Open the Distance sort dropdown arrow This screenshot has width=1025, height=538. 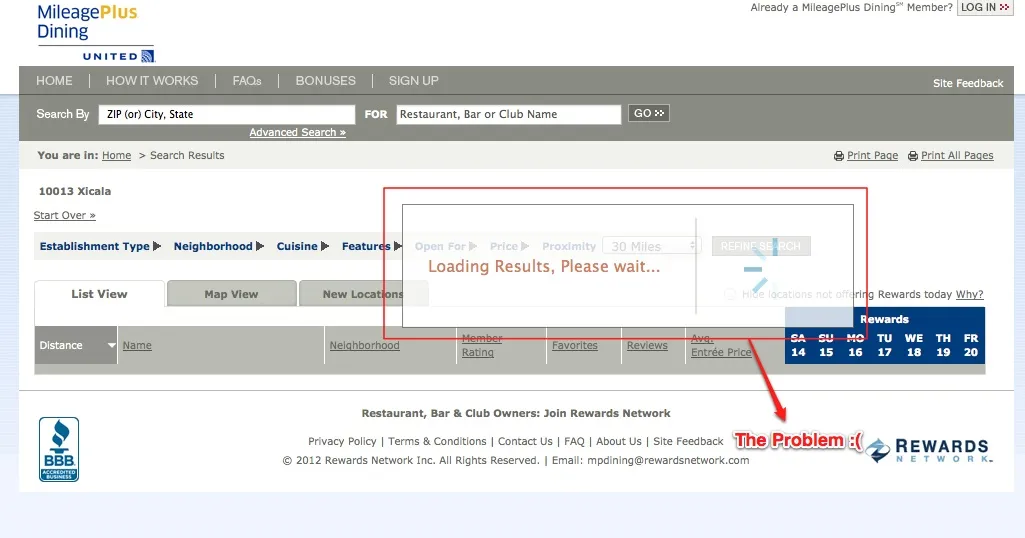pyautogui.click(x=111, y=345)
